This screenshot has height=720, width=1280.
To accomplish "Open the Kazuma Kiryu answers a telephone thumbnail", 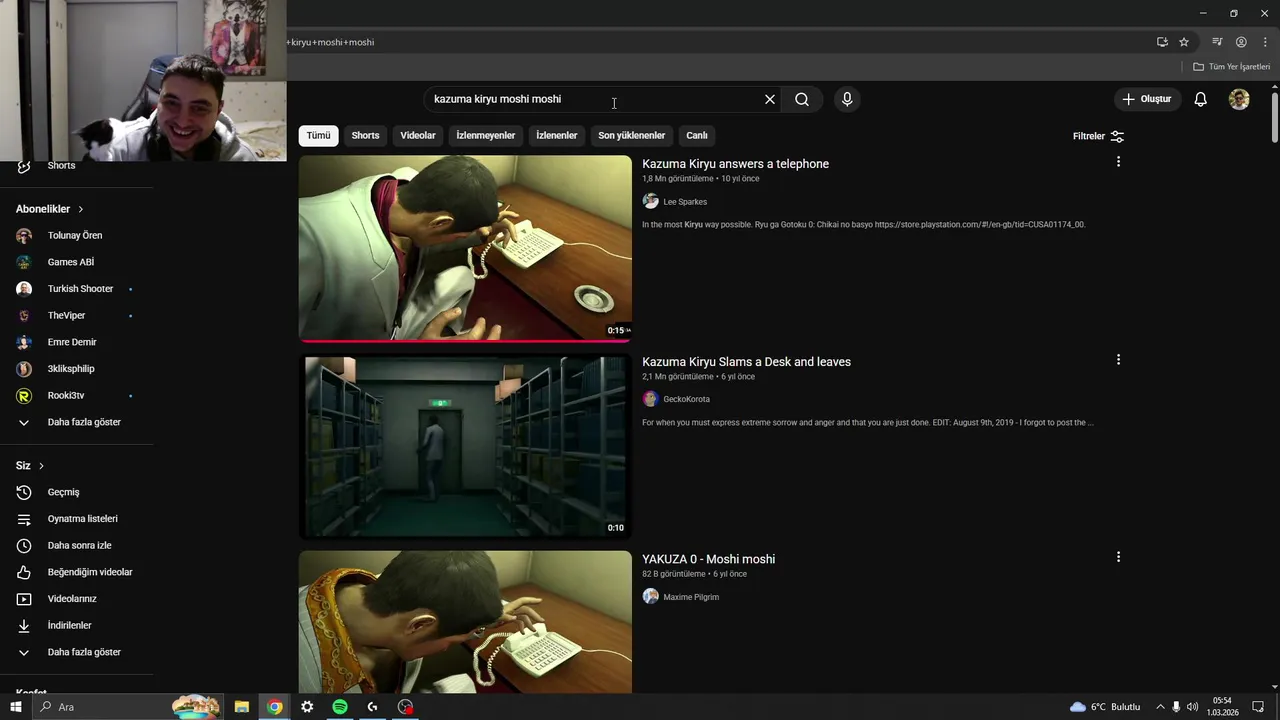I will (465, 248).
